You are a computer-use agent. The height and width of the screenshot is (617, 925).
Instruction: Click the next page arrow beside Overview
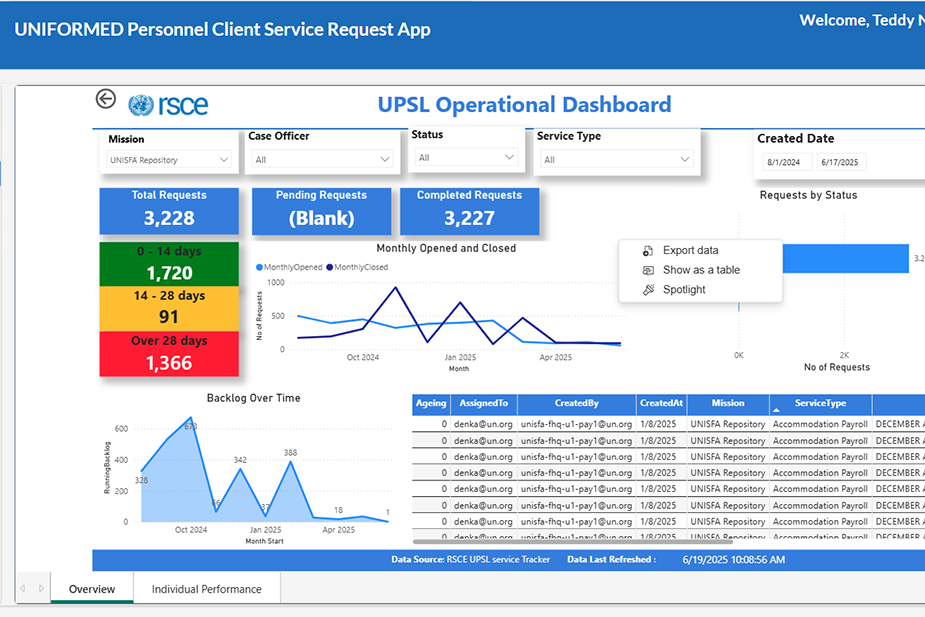pyautogui.click(x=39, y=589)
